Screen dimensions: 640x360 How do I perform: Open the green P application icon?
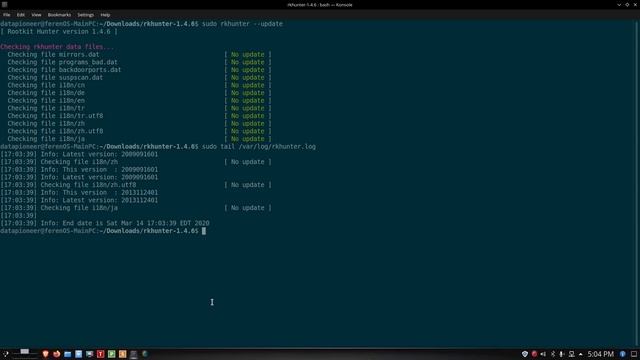tap(111, 354)
